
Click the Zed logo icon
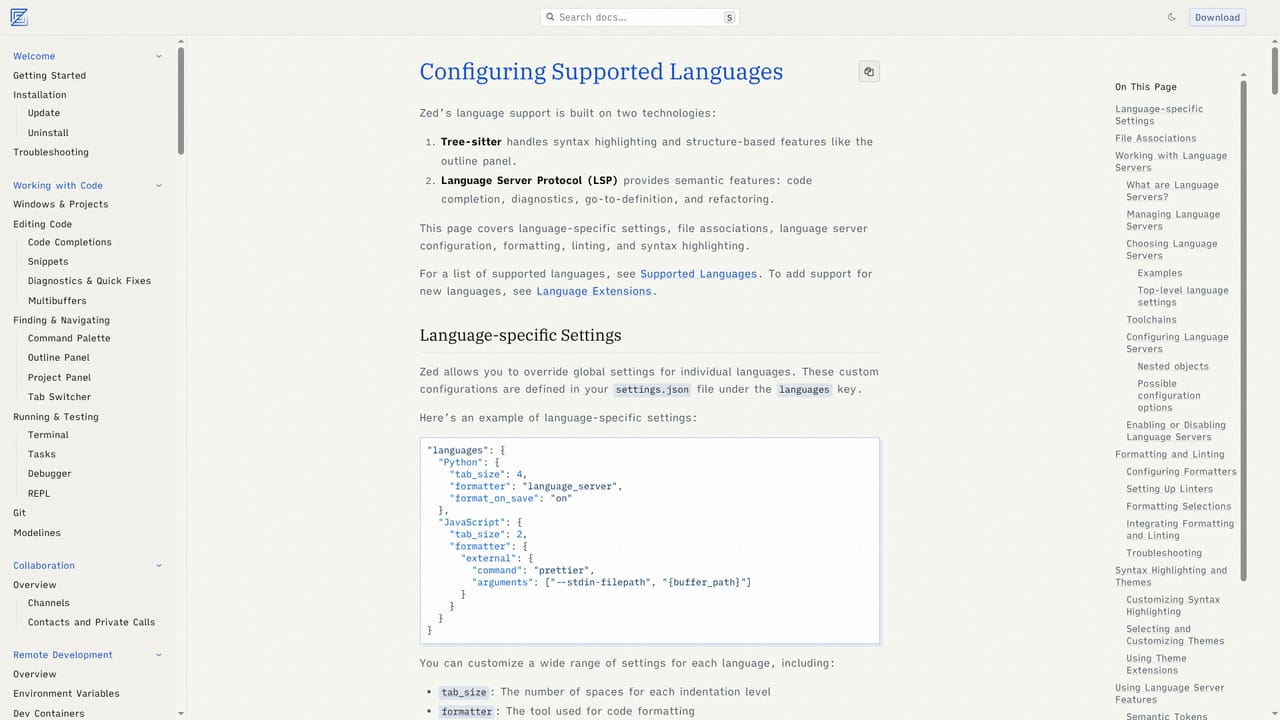coord(18,17)
